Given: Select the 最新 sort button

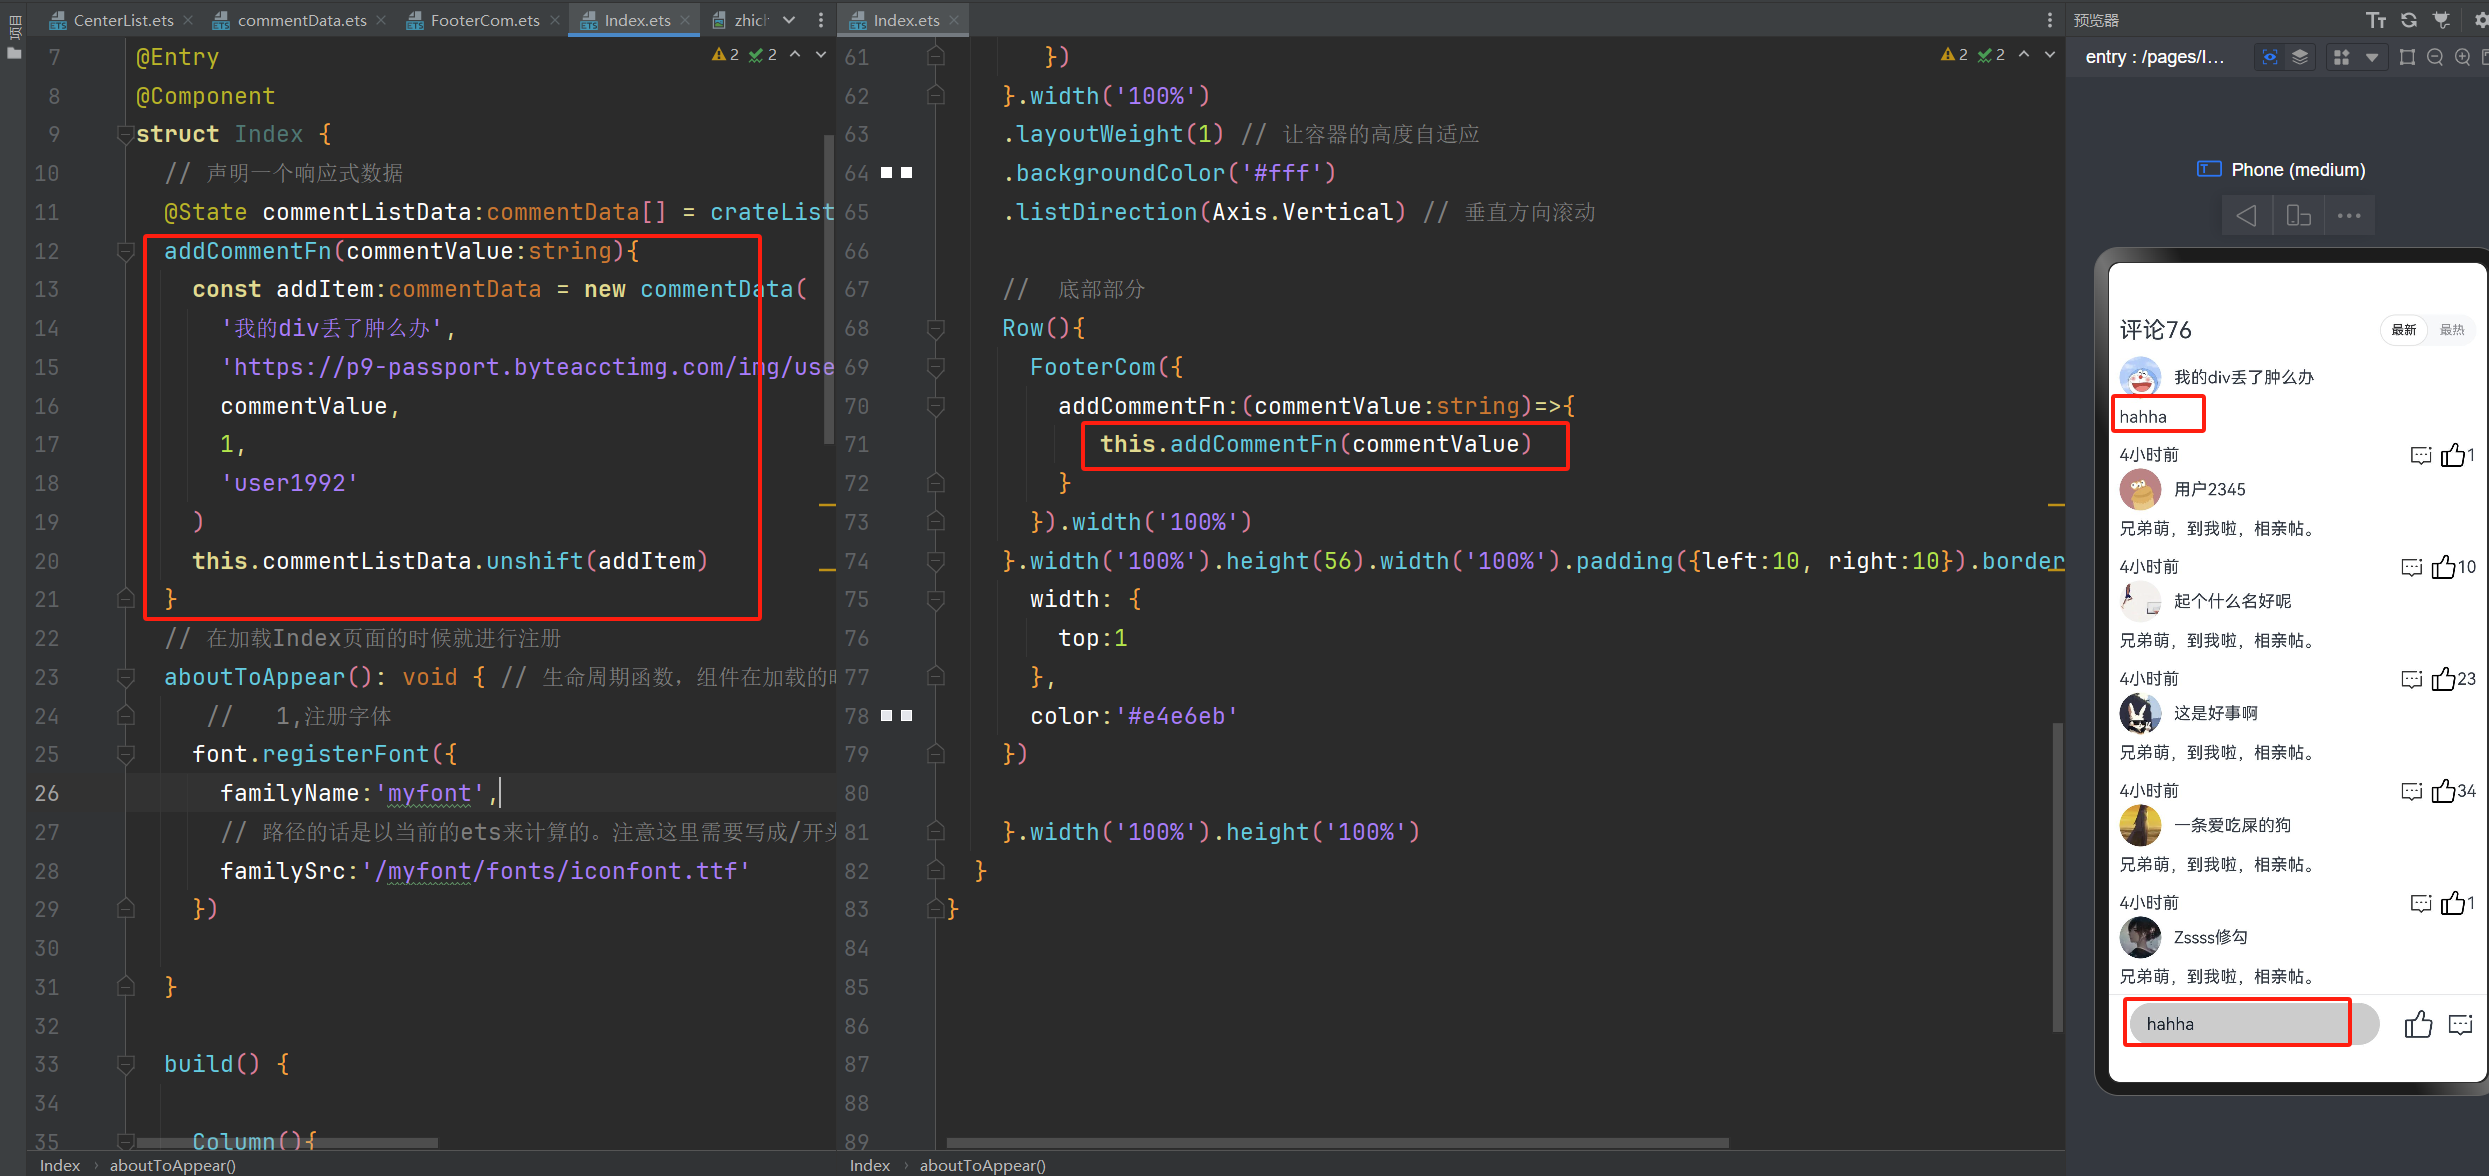Looking at the screenshot, I should click(x=2403, y=330).
